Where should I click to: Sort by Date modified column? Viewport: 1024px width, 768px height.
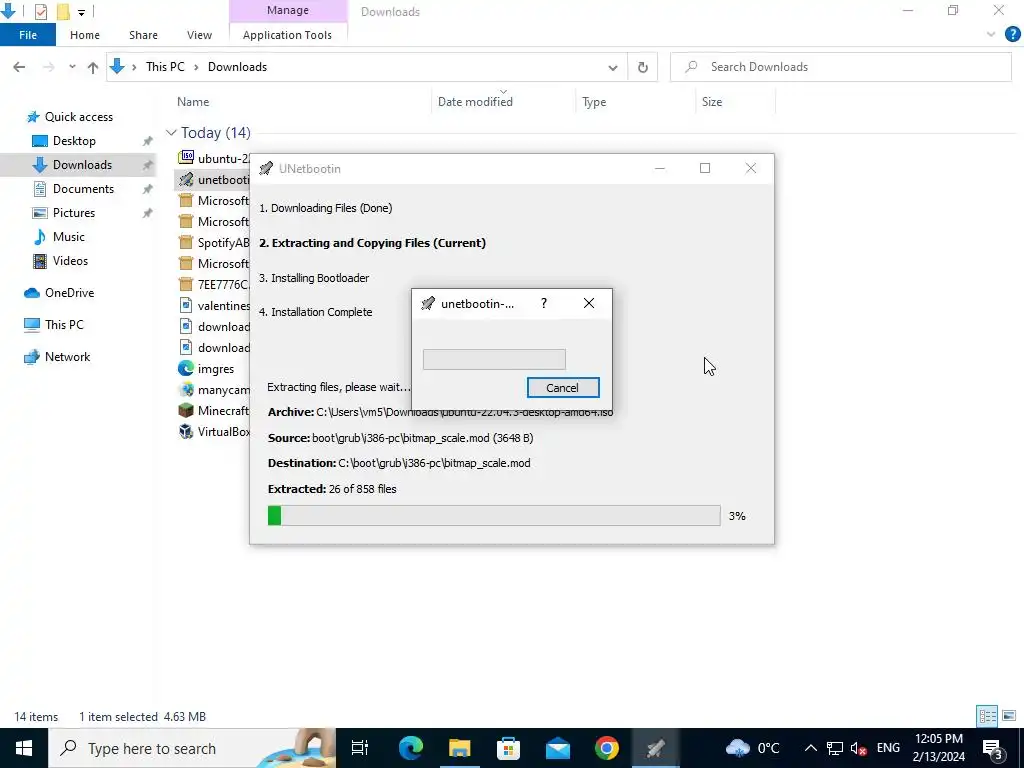475,102
